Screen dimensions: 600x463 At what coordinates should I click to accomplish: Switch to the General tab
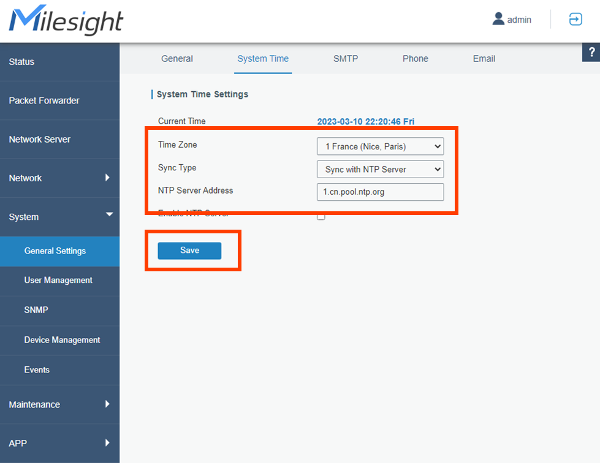pyautogui.click(x=177, y=59)
